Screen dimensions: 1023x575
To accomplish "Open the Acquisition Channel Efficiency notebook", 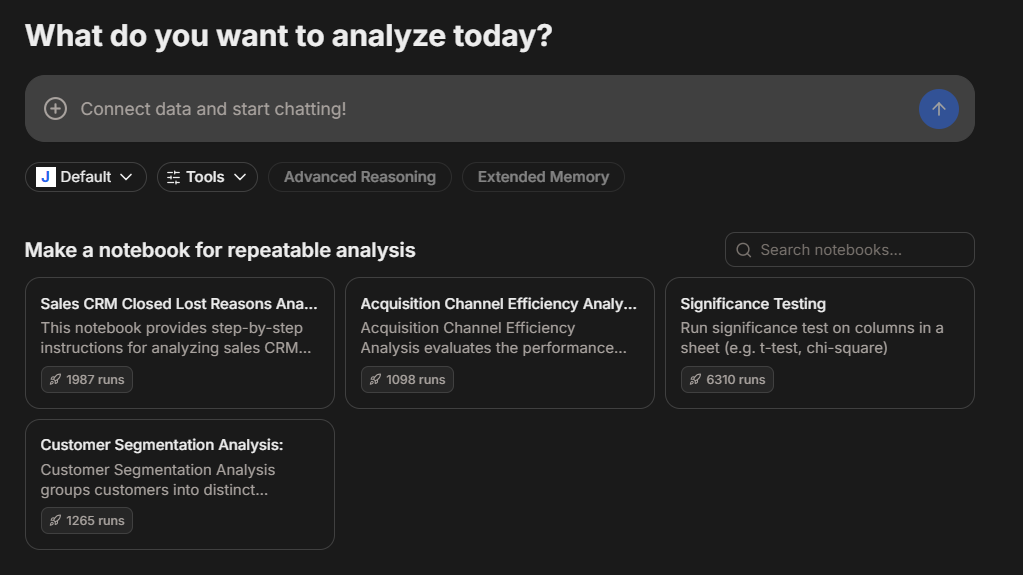I will tap(499, 304).
